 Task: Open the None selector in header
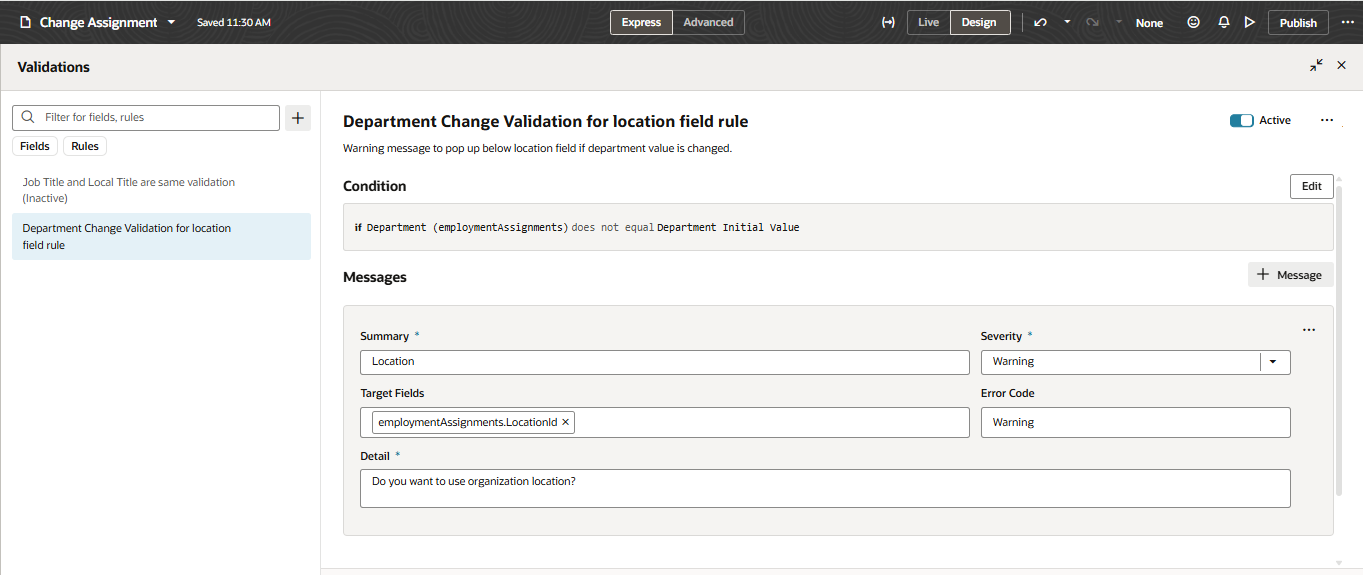click(x=1149, y=22)
